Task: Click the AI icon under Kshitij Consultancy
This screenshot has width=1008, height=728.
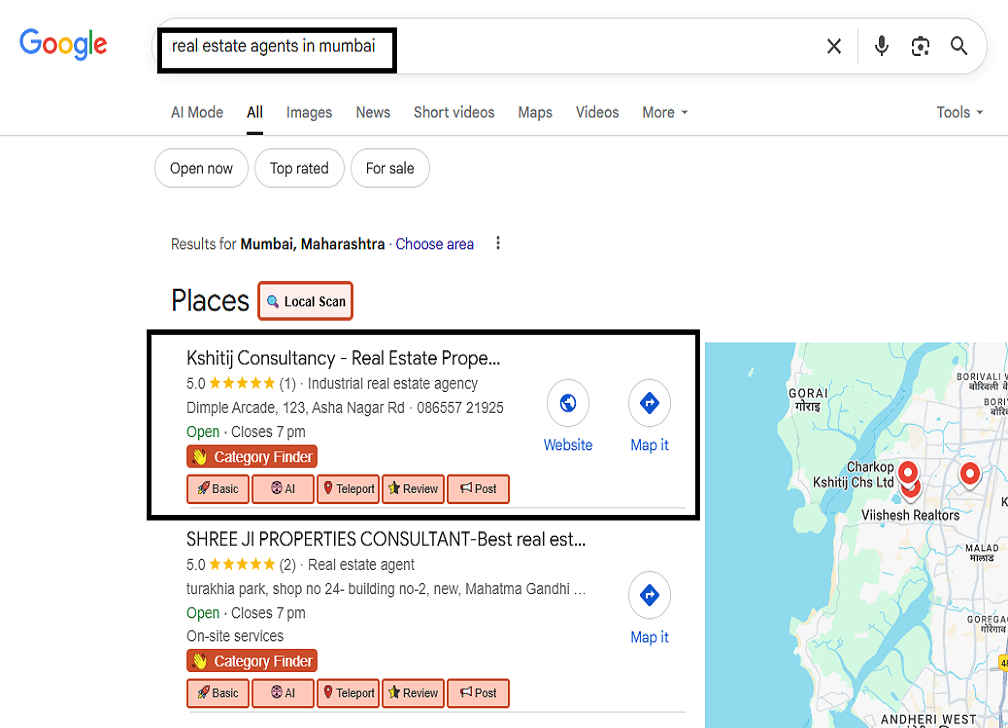Action: [x=282, y=488]
